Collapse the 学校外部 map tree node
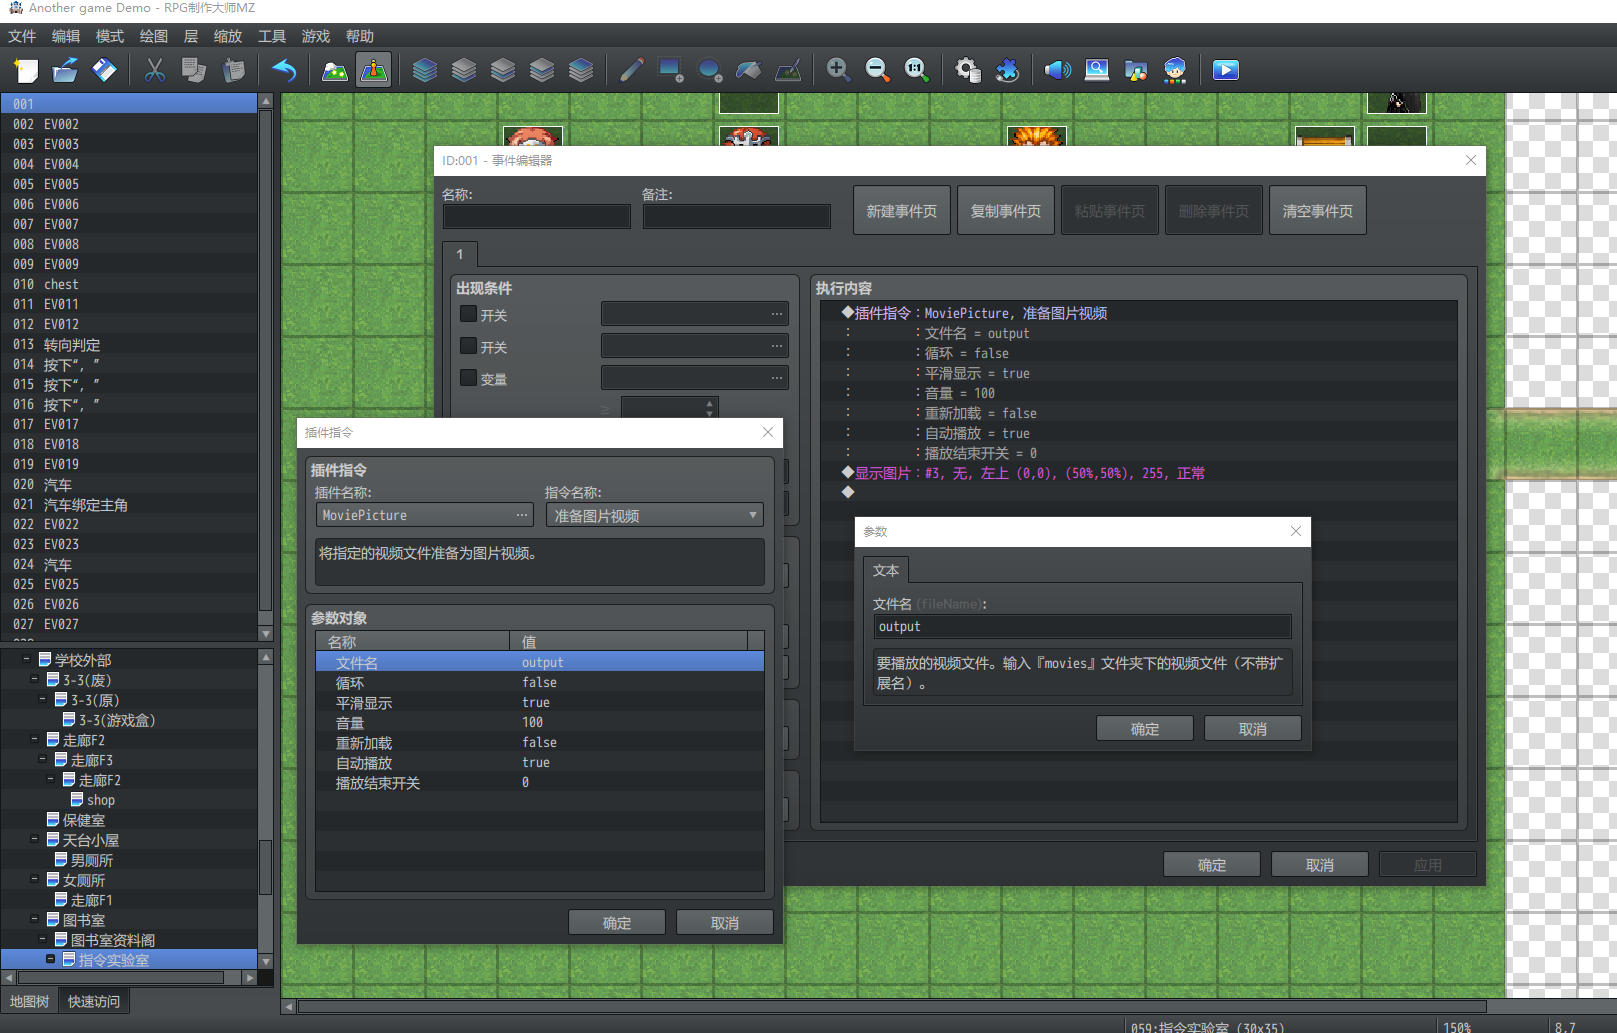This screenshot has width=1617, height=1033. pyautogui.click(x=27, y=659)
